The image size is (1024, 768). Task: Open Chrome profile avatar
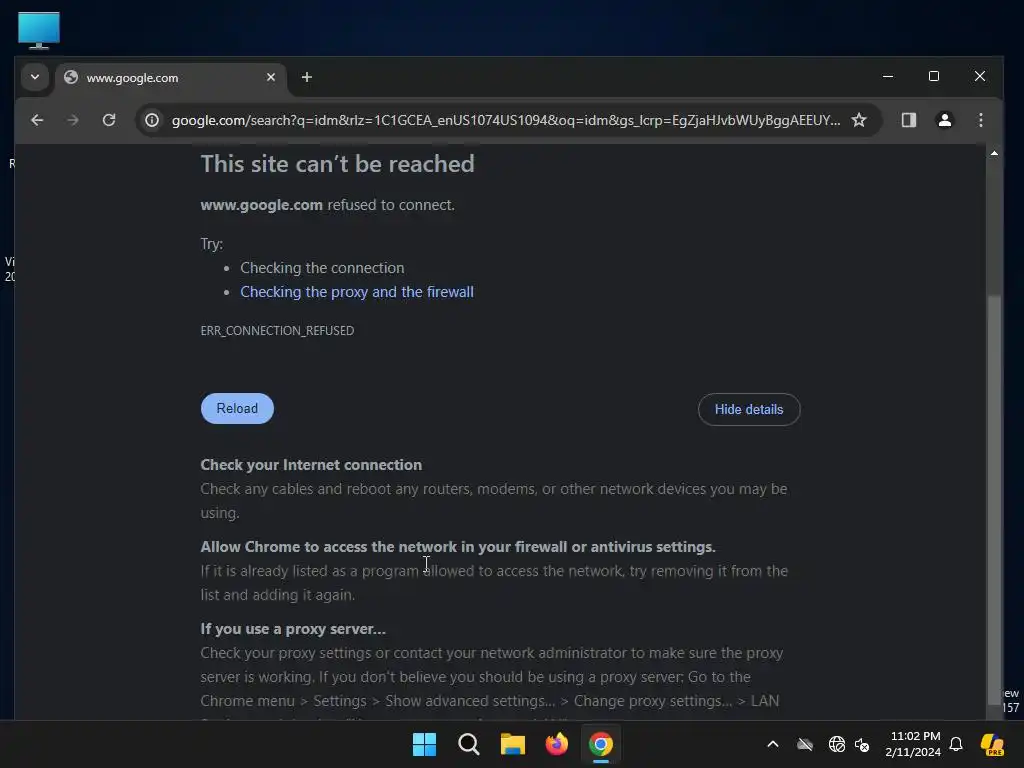click(x=944, y=120)
